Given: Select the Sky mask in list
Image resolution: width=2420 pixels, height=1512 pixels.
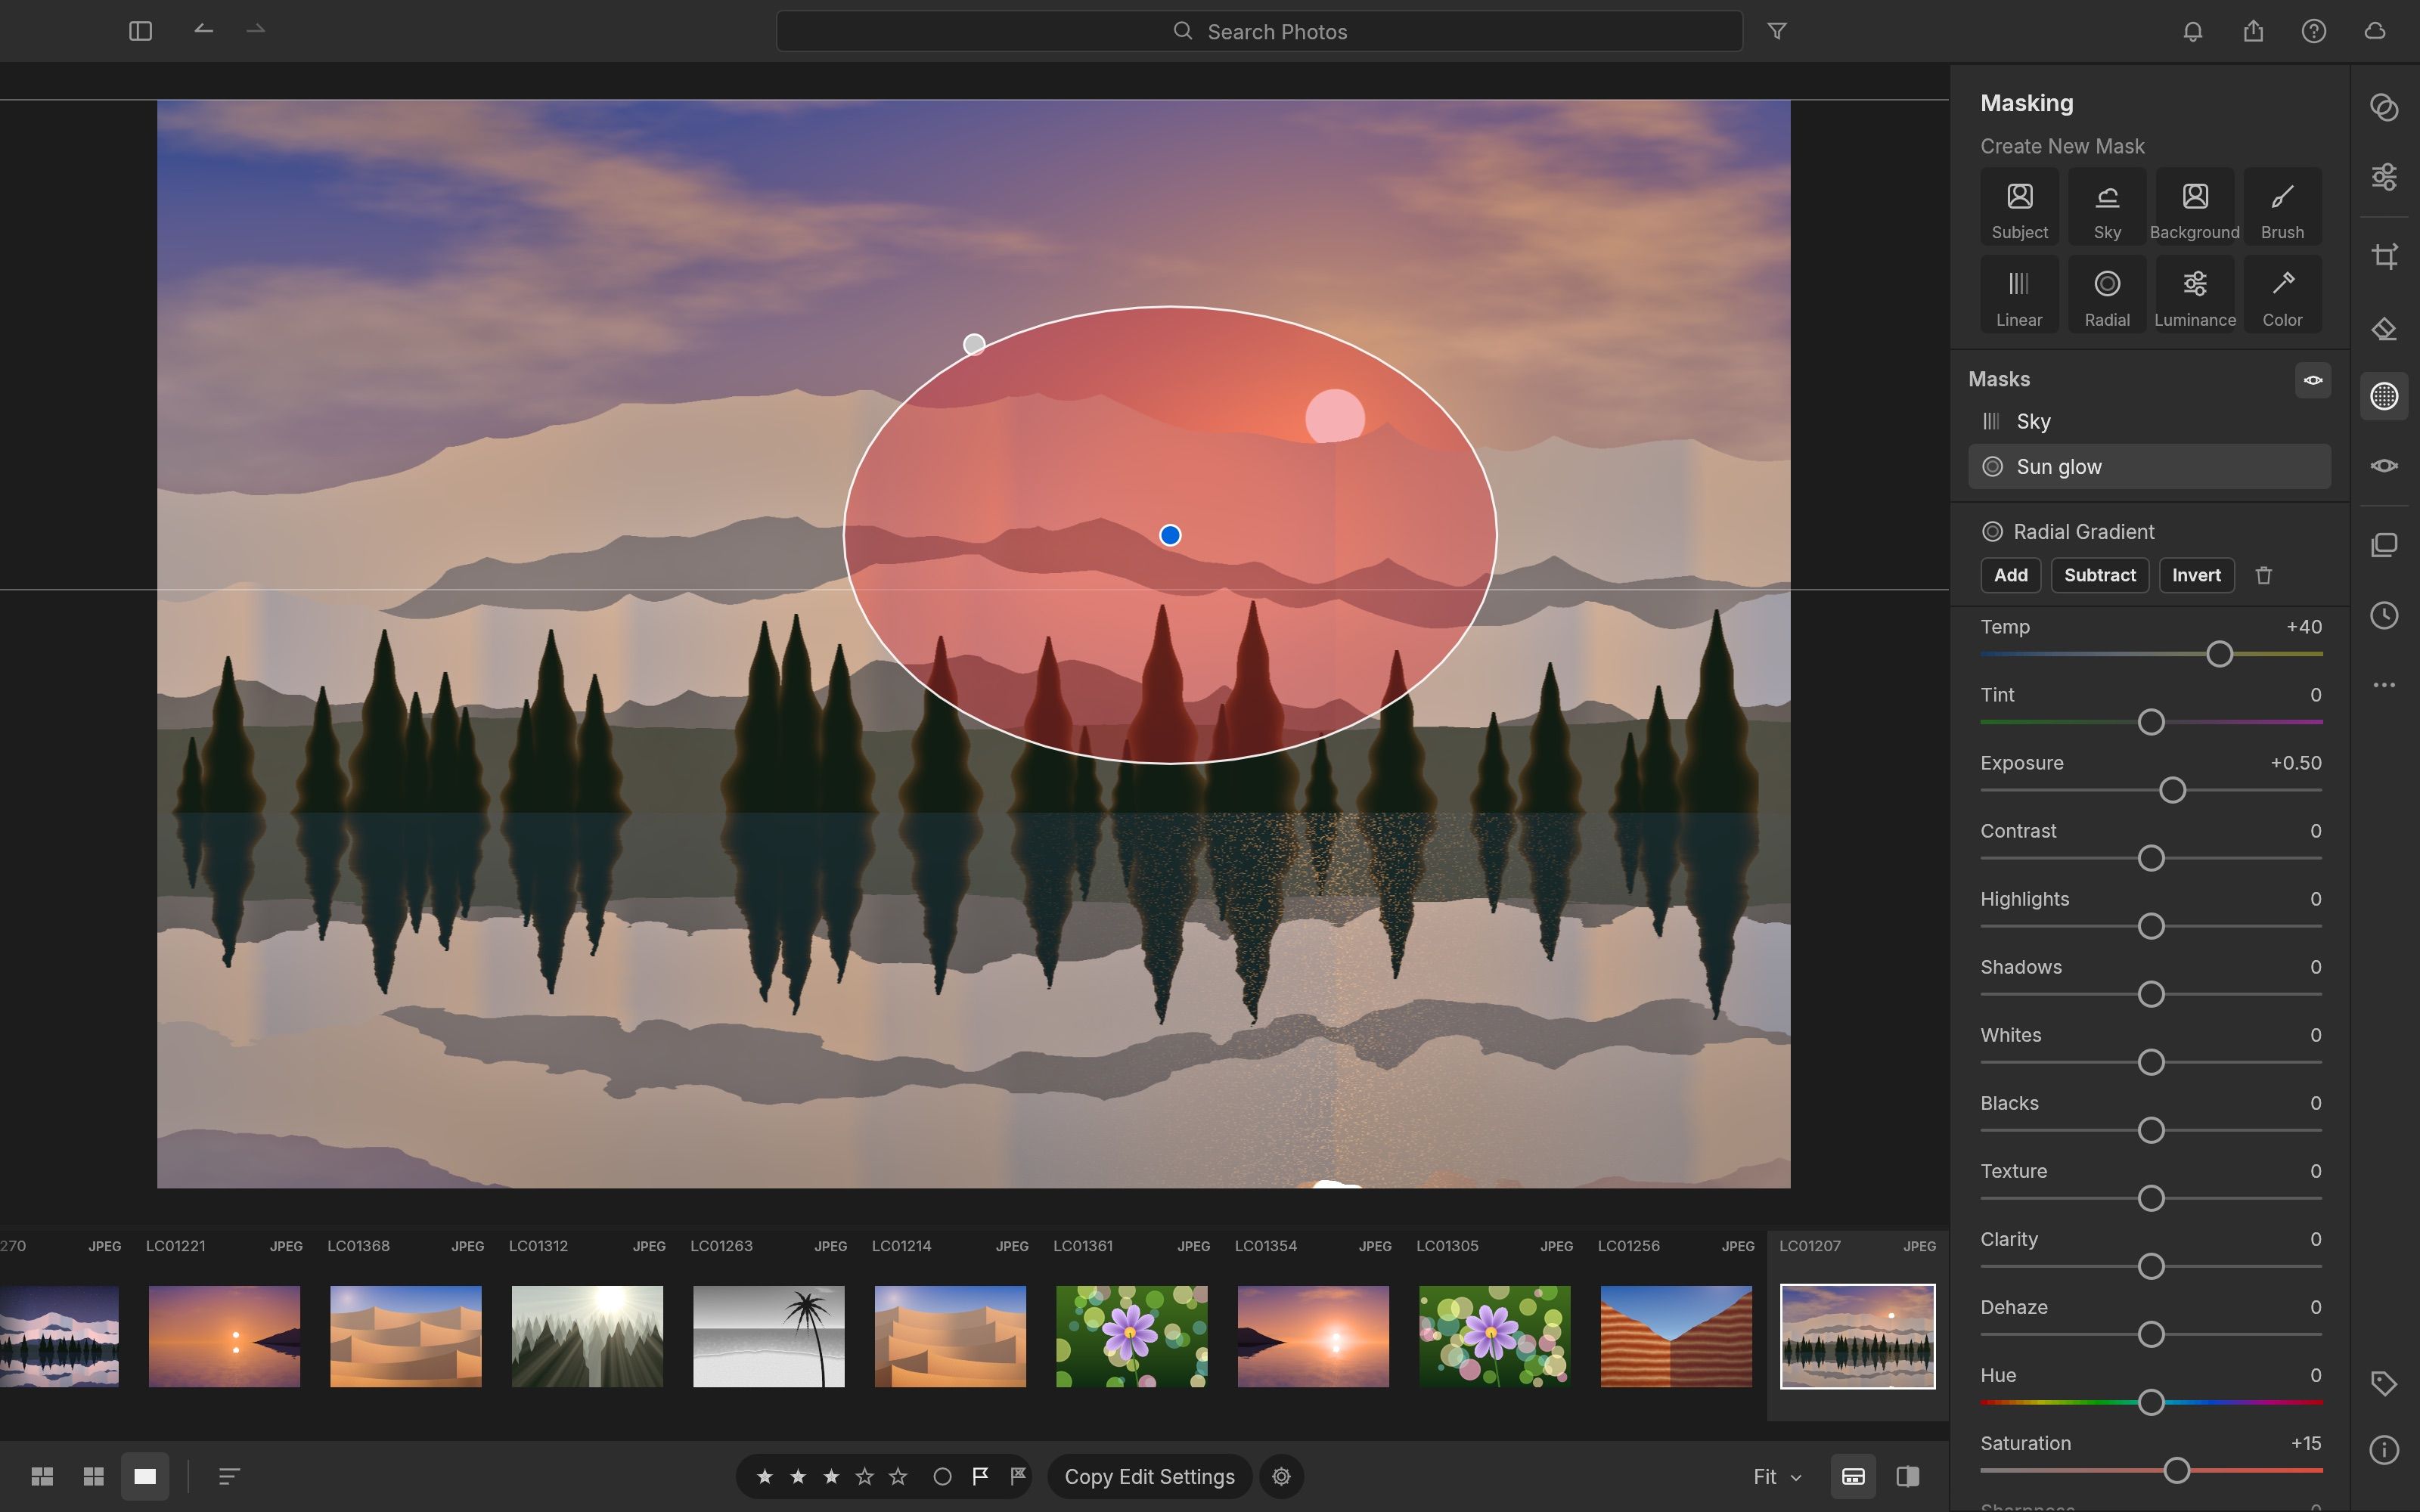Looking at the screenshot, I should coord(2149,421).
